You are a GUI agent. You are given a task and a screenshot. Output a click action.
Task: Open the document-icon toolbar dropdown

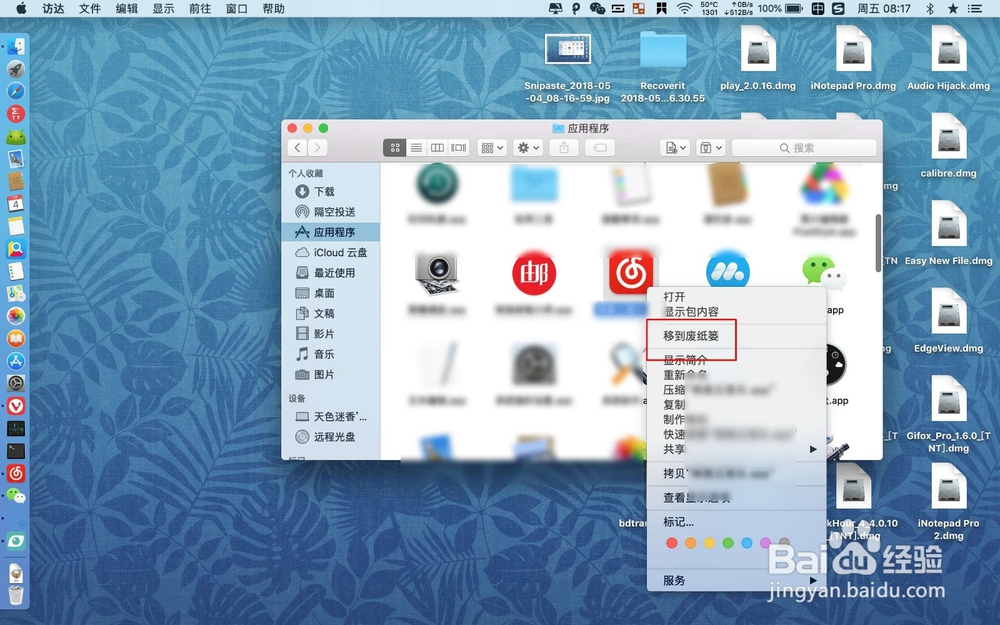point(675,148)
